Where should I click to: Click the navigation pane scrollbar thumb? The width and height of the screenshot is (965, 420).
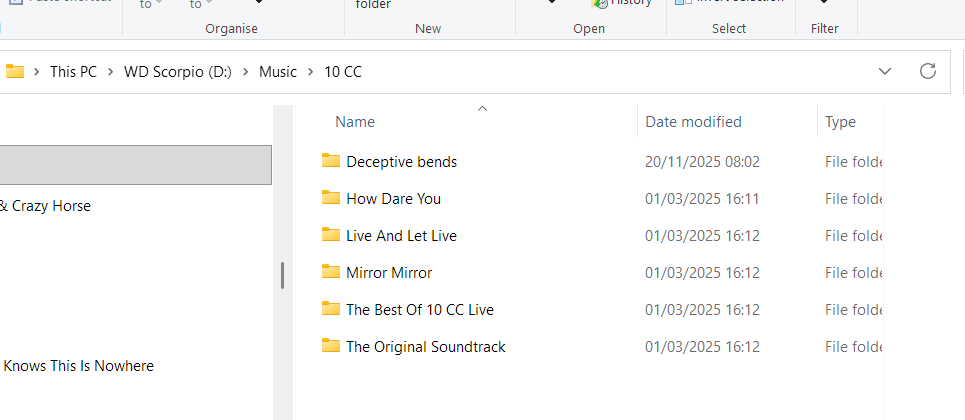click(x=282, y=275)
